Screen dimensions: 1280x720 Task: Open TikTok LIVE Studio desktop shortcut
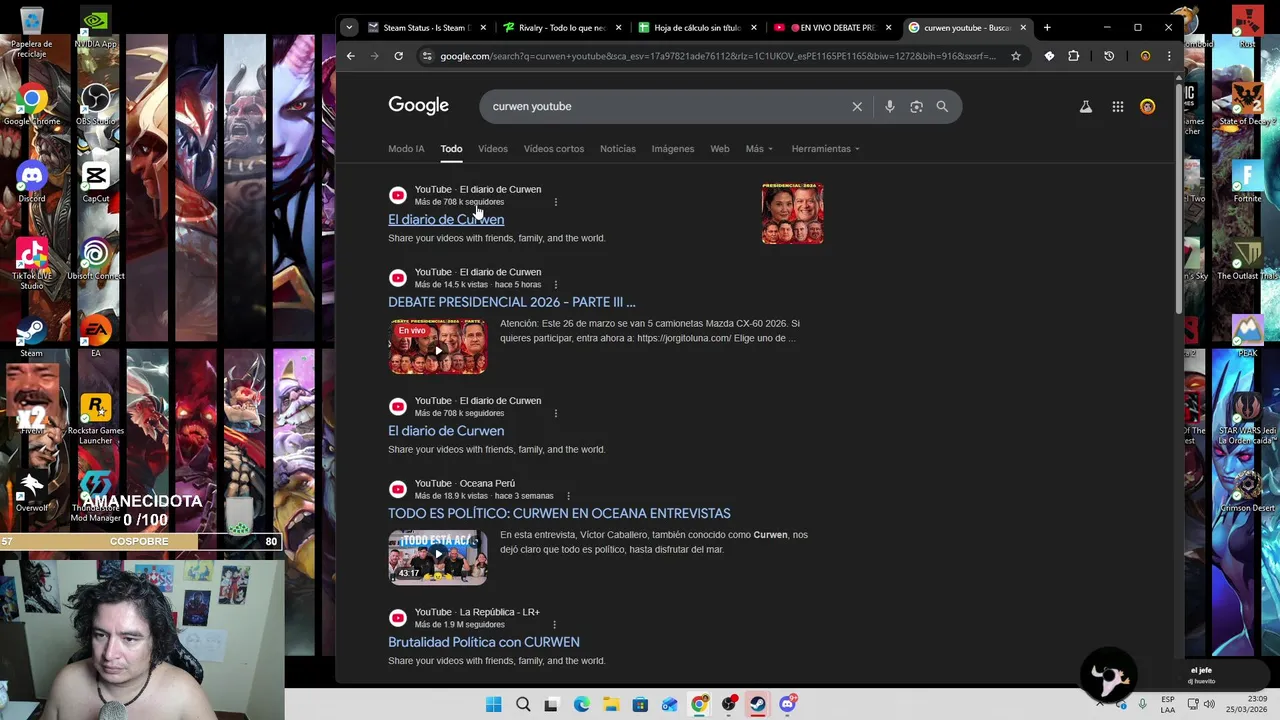(x=32, y=265)
